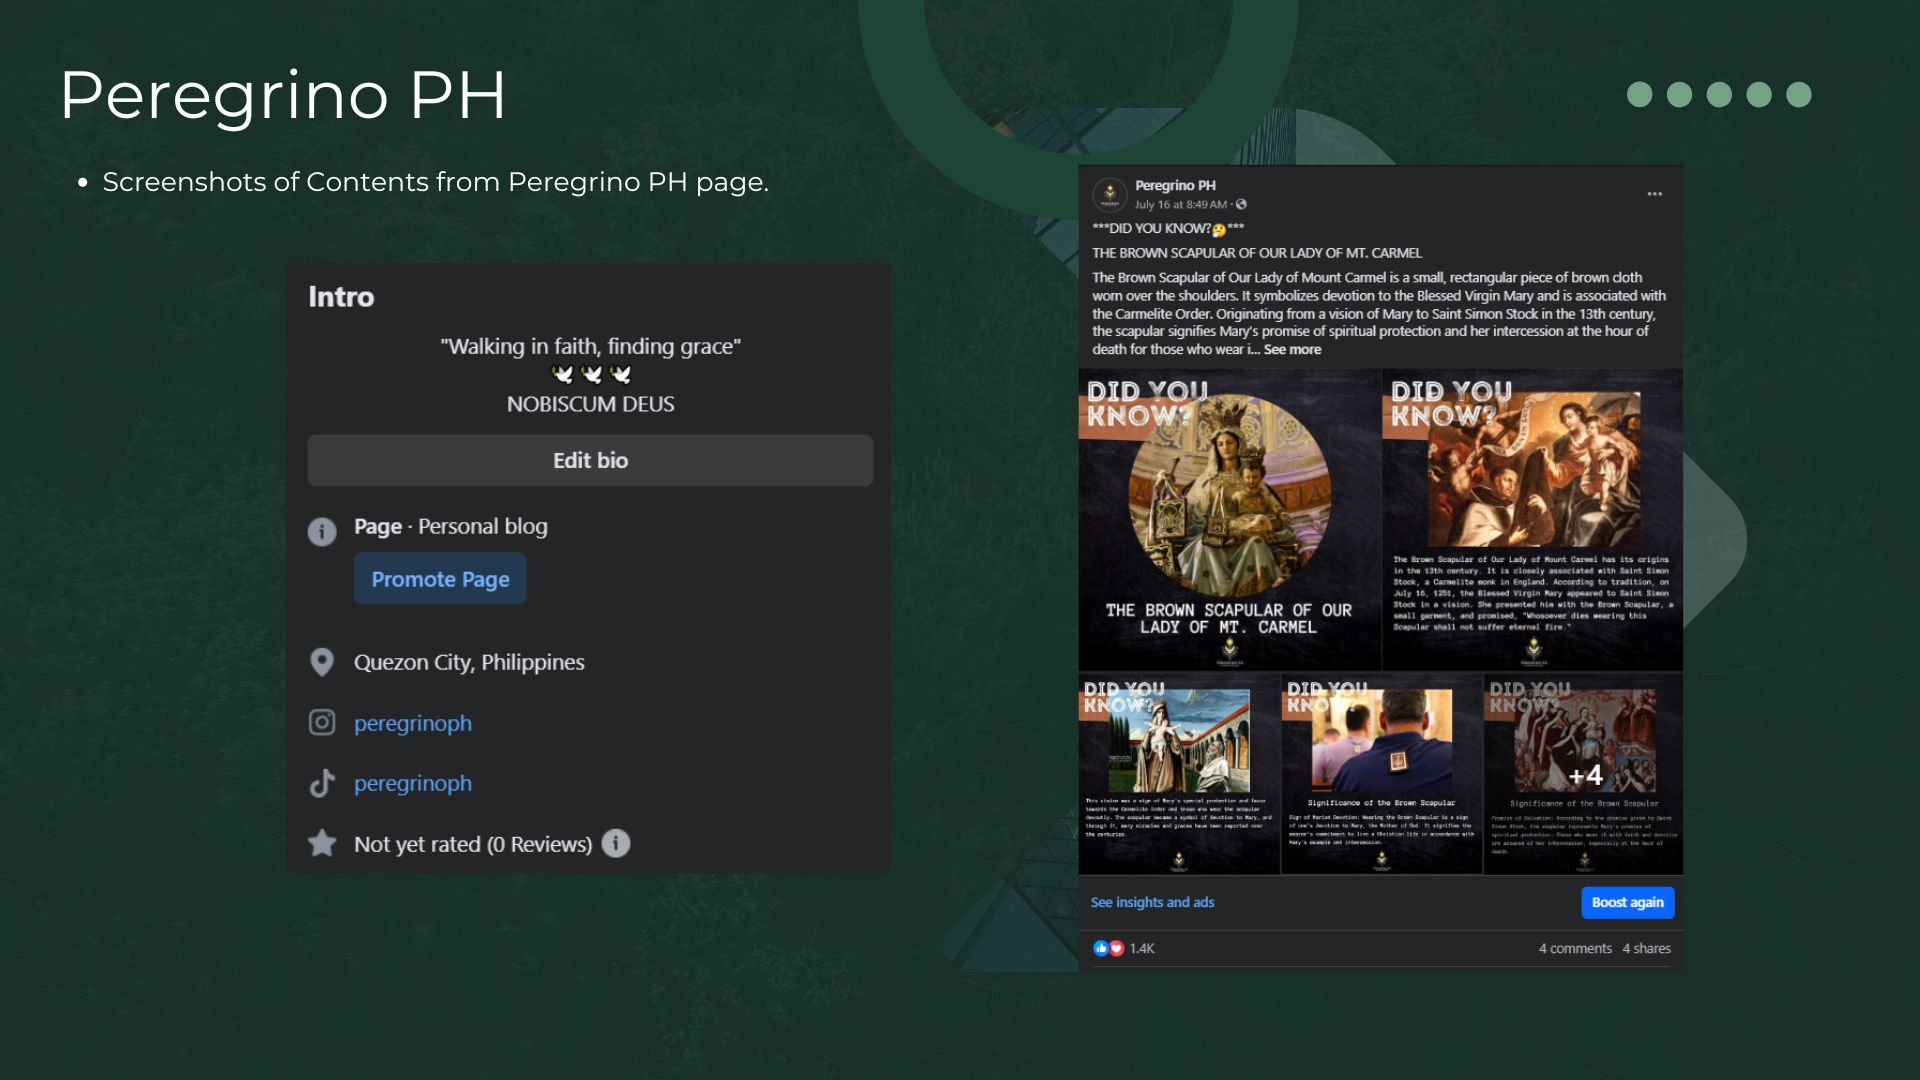Click the Boost again button
Image resolution: width=1920 pixels, height=1080 pixels.
click(x=1627, y=902)
